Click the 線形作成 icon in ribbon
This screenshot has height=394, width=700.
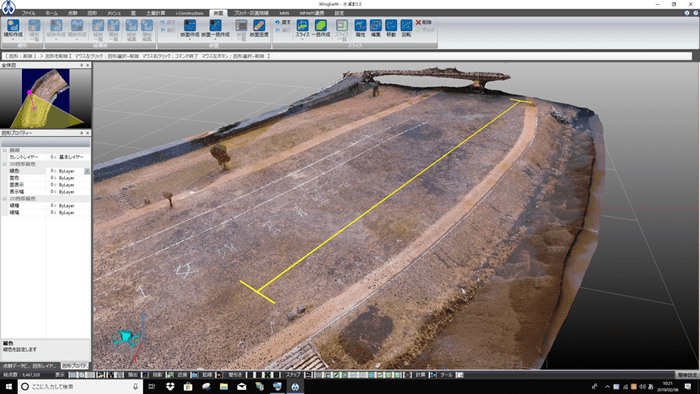click(x=13, y=29)
